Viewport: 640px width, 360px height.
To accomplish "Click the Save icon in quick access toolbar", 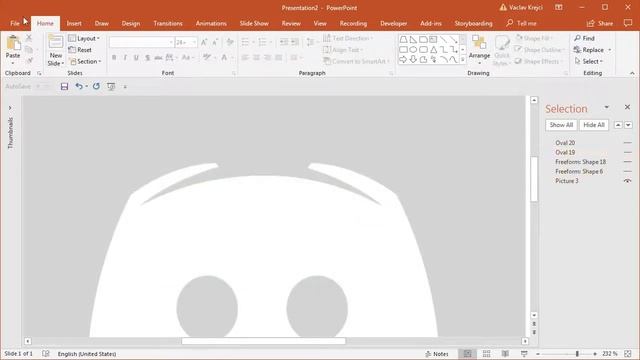I will [x=64, y=87].
